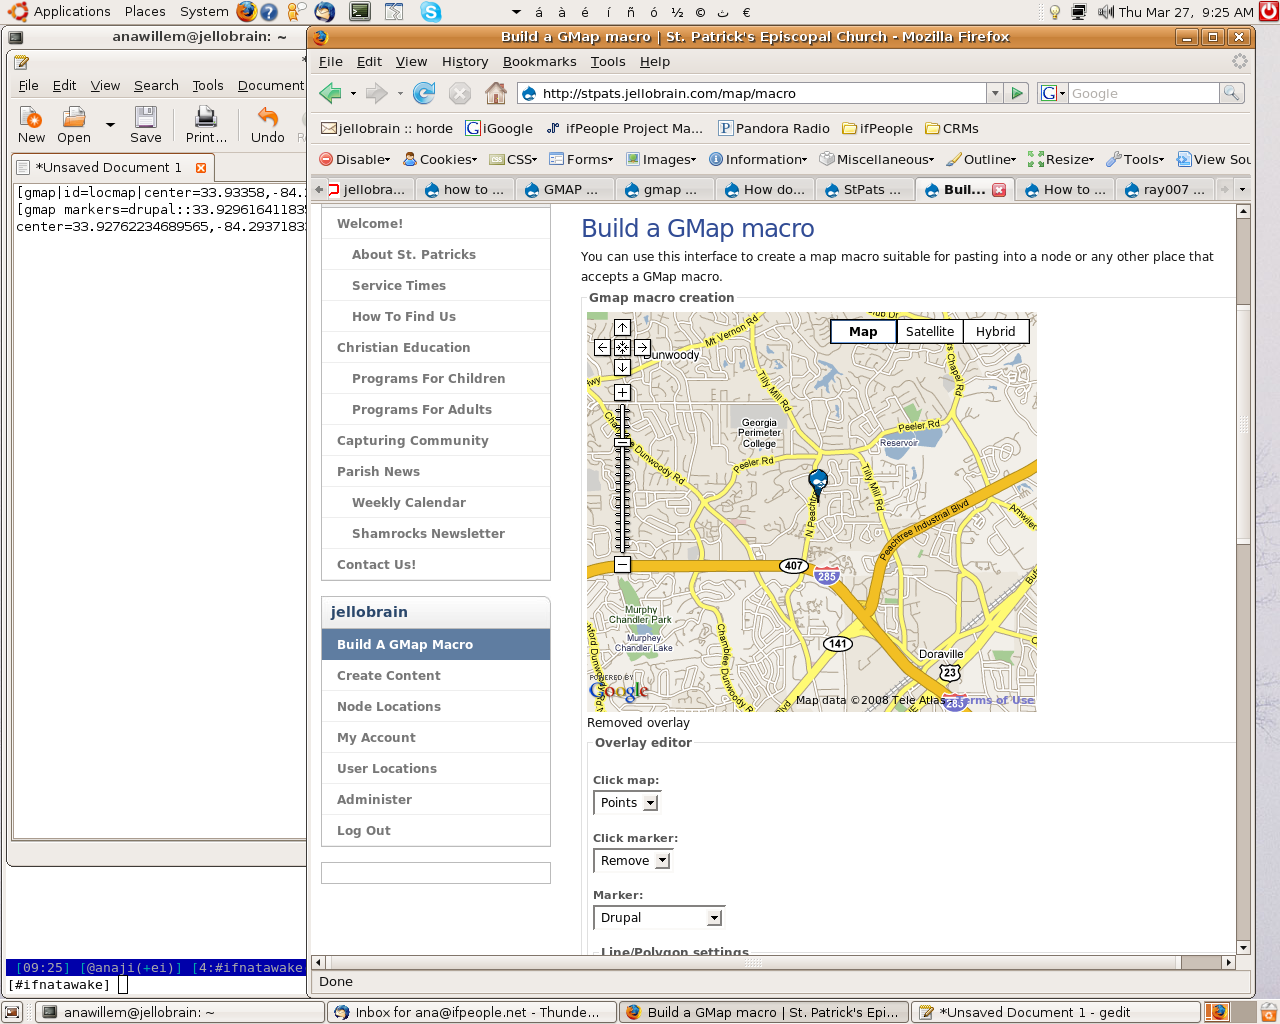The height and width of the screenshot is (1024, 1280).
Task: Launch terminal from the top panel icon
Action: tap(360, 12)
